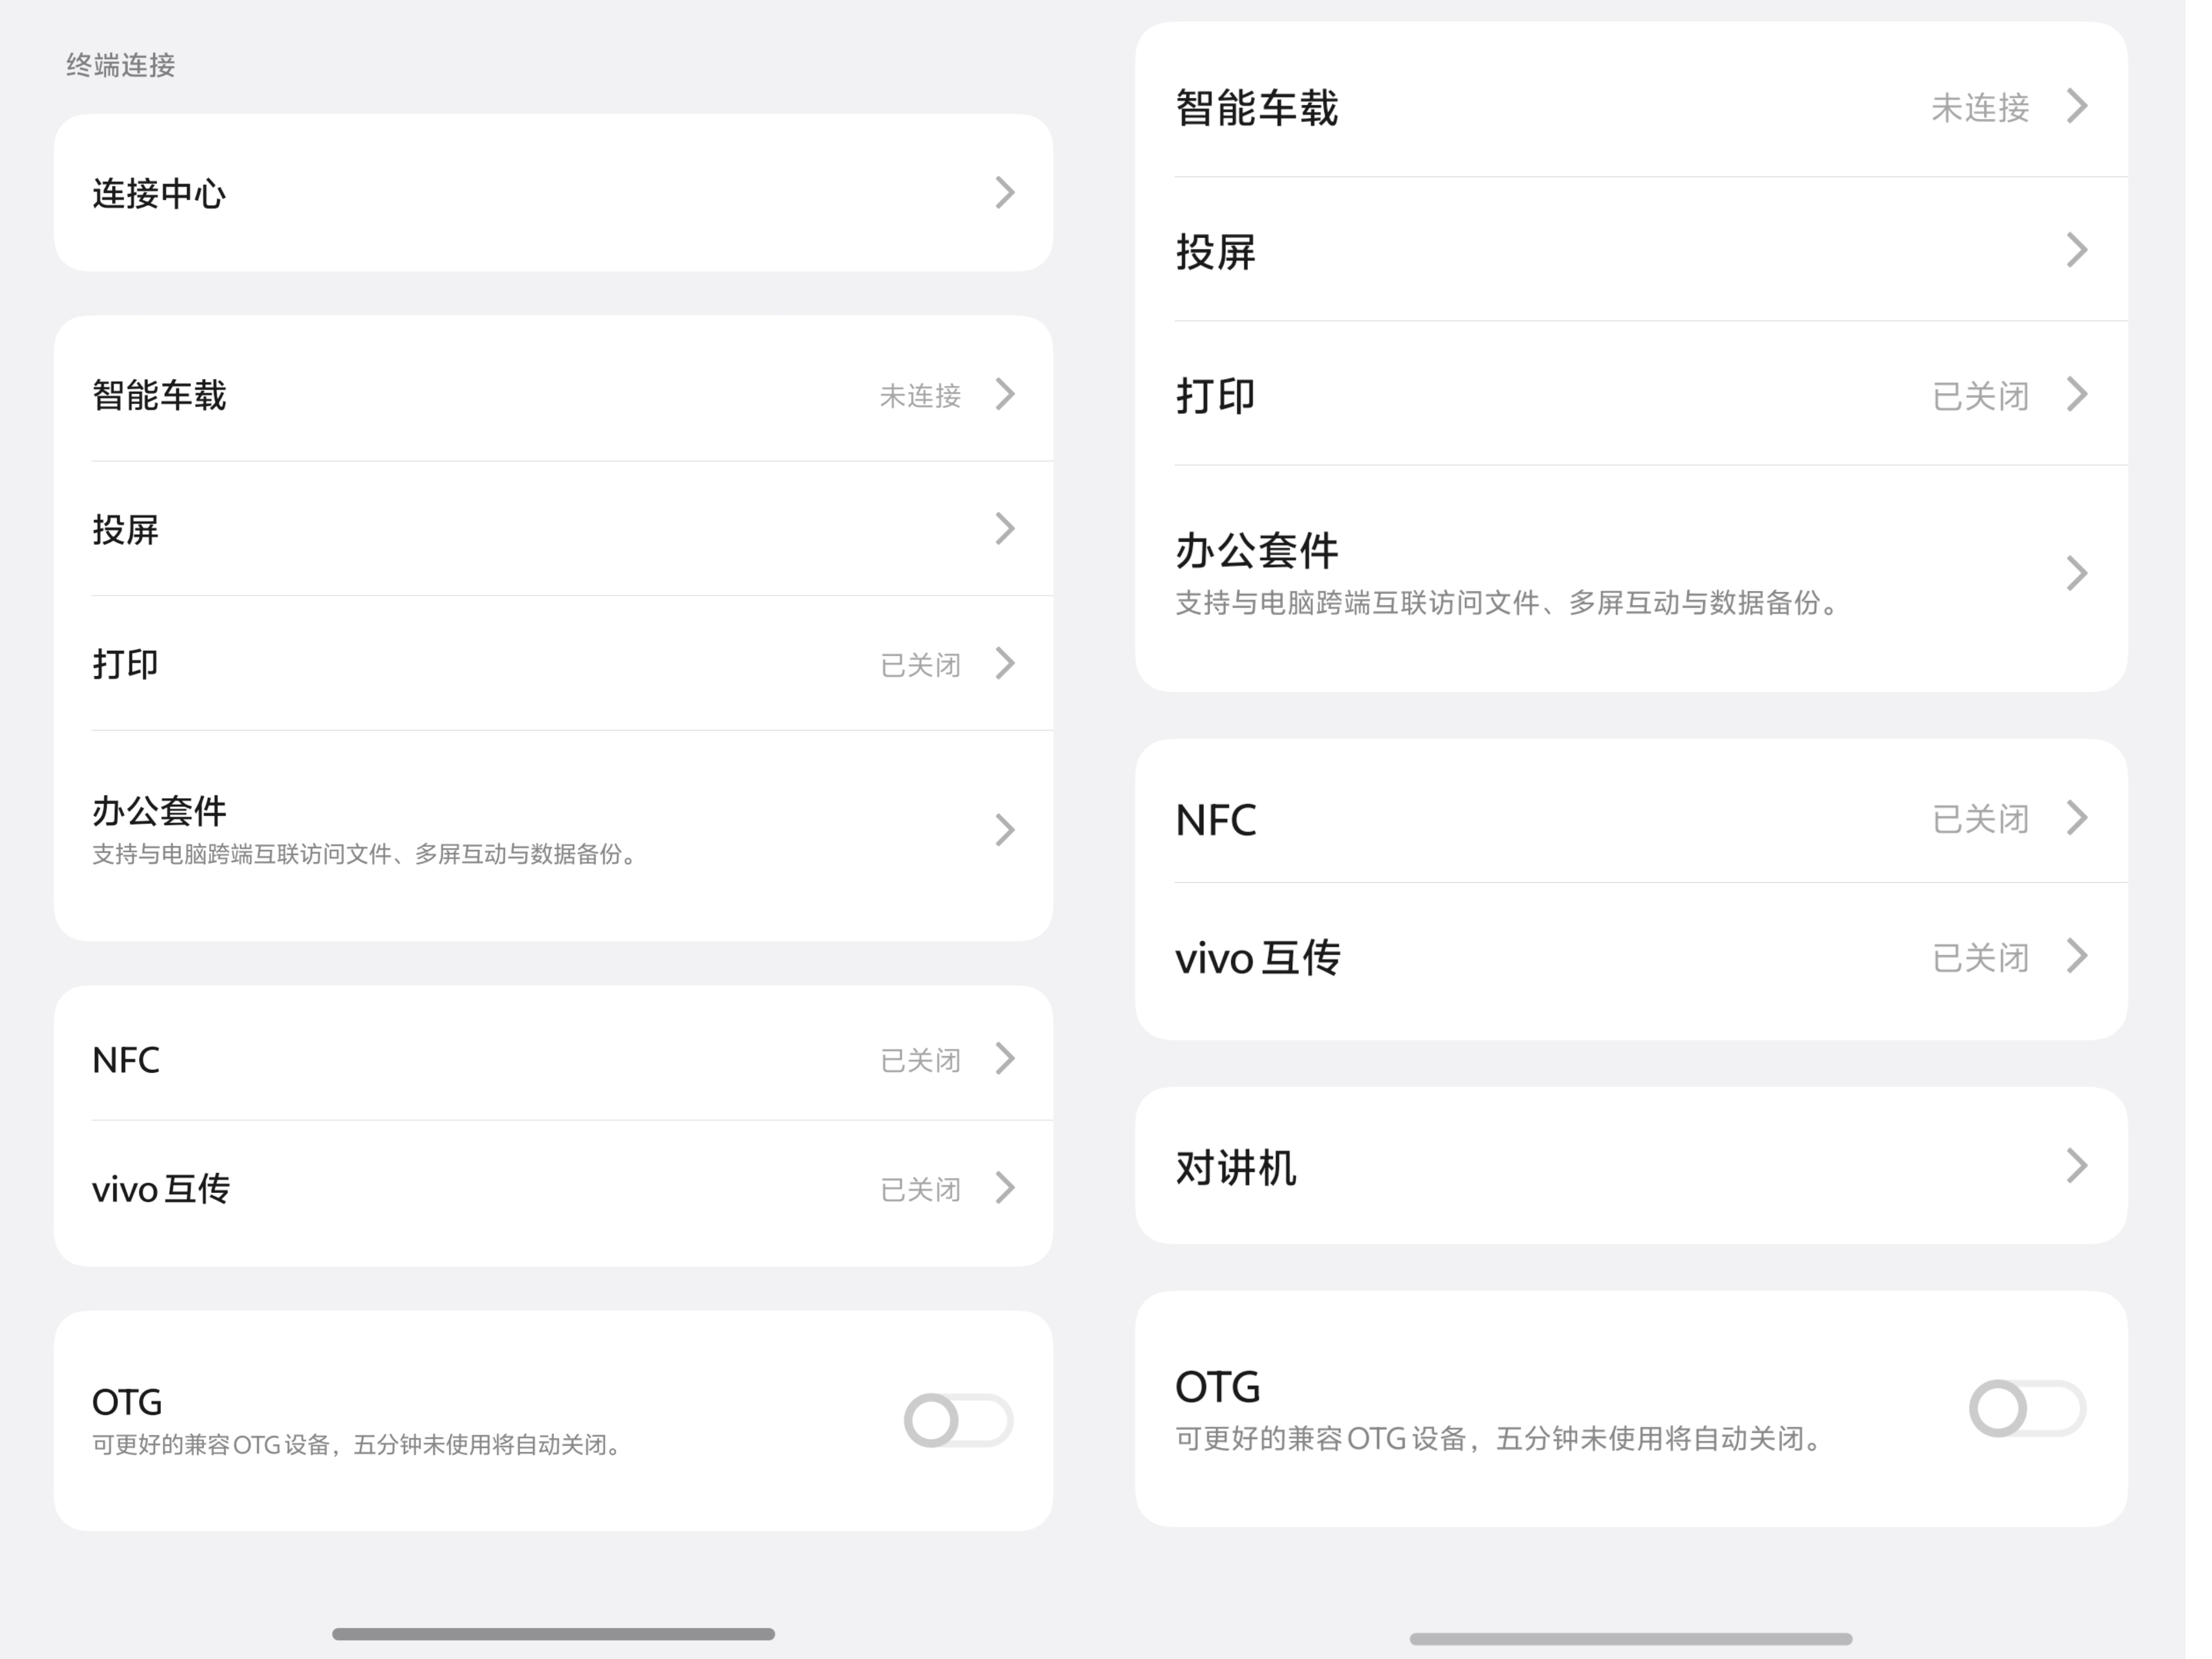The height and width of the screenshot is (1659, 2212).
Task: Tap chevron of right panel 智能车载 row
Action: coord(2077,106)
